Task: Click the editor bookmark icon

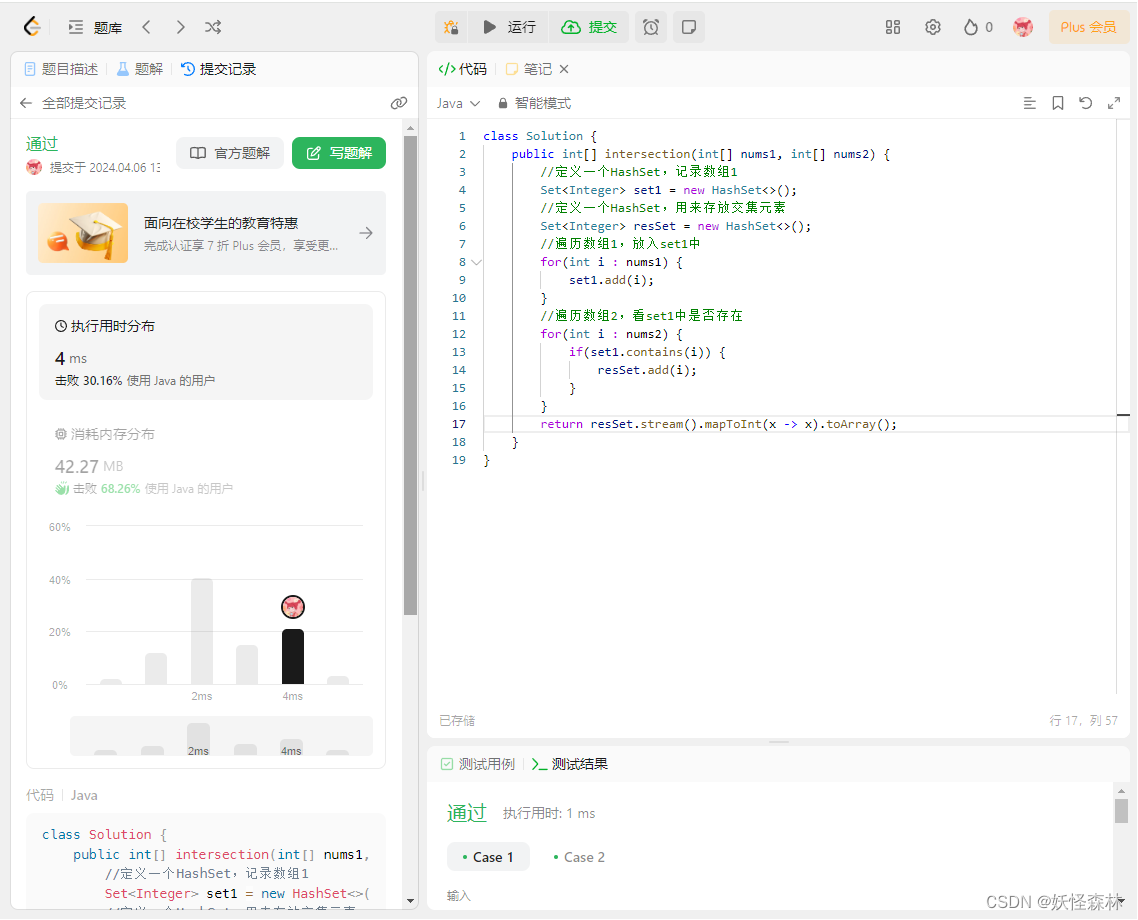Action: 1057,104
